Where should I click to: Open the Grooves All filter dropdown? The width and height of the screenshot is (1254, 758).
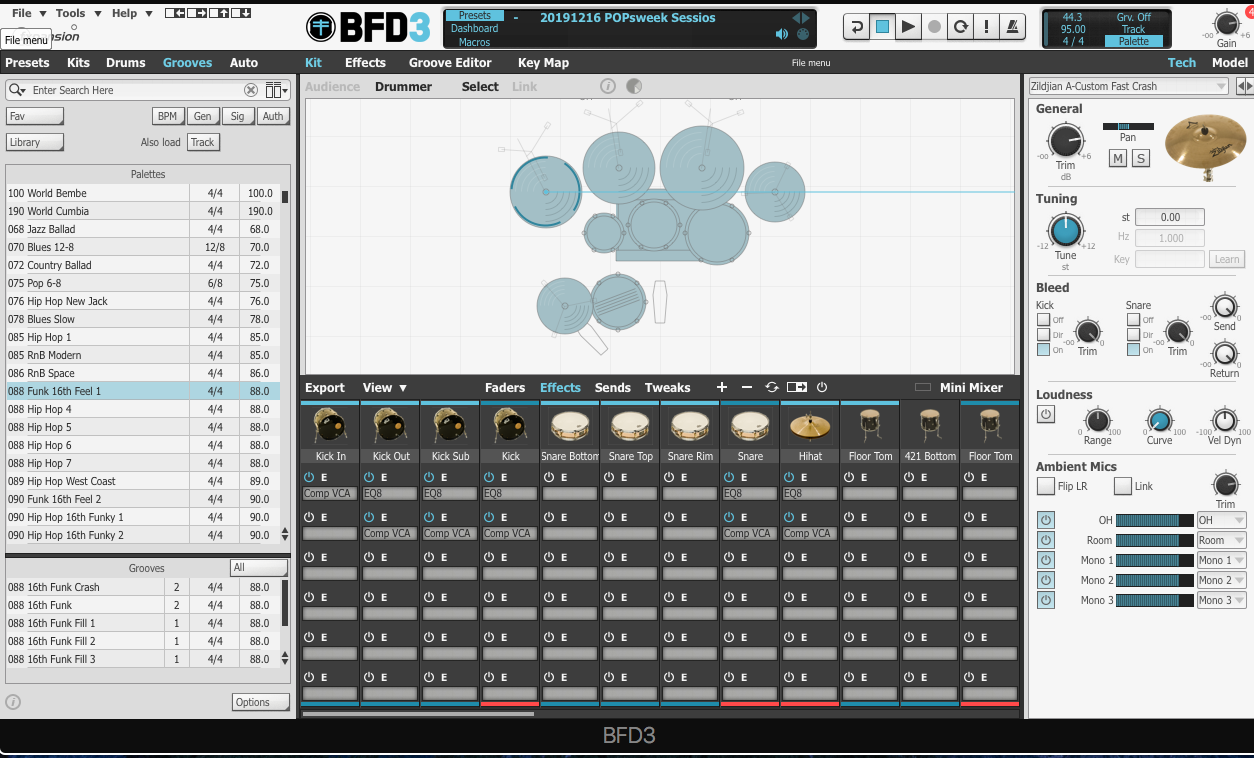coord(259,567)
